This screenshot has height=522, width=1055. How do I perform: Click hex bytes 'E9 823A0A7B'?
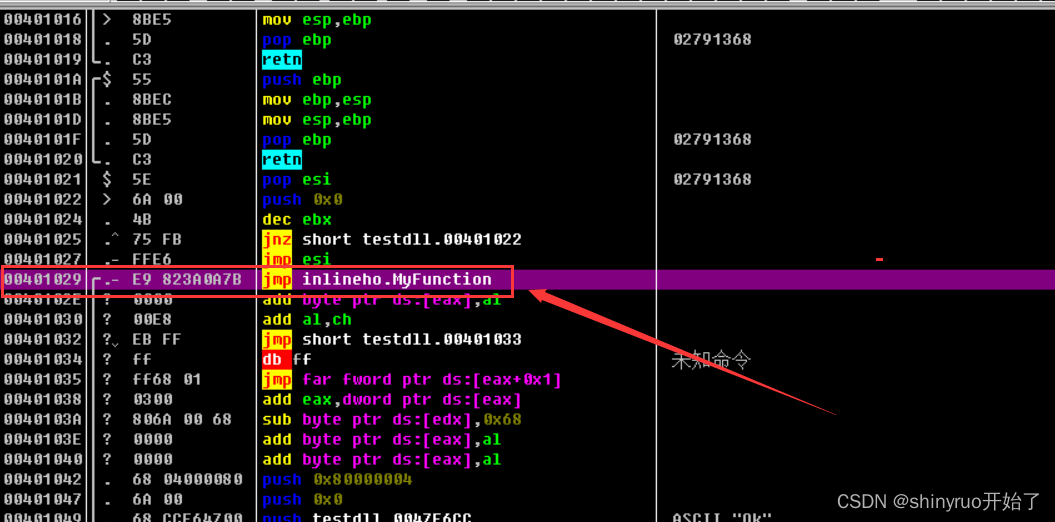pyautogui.click(x=187, y=279)
